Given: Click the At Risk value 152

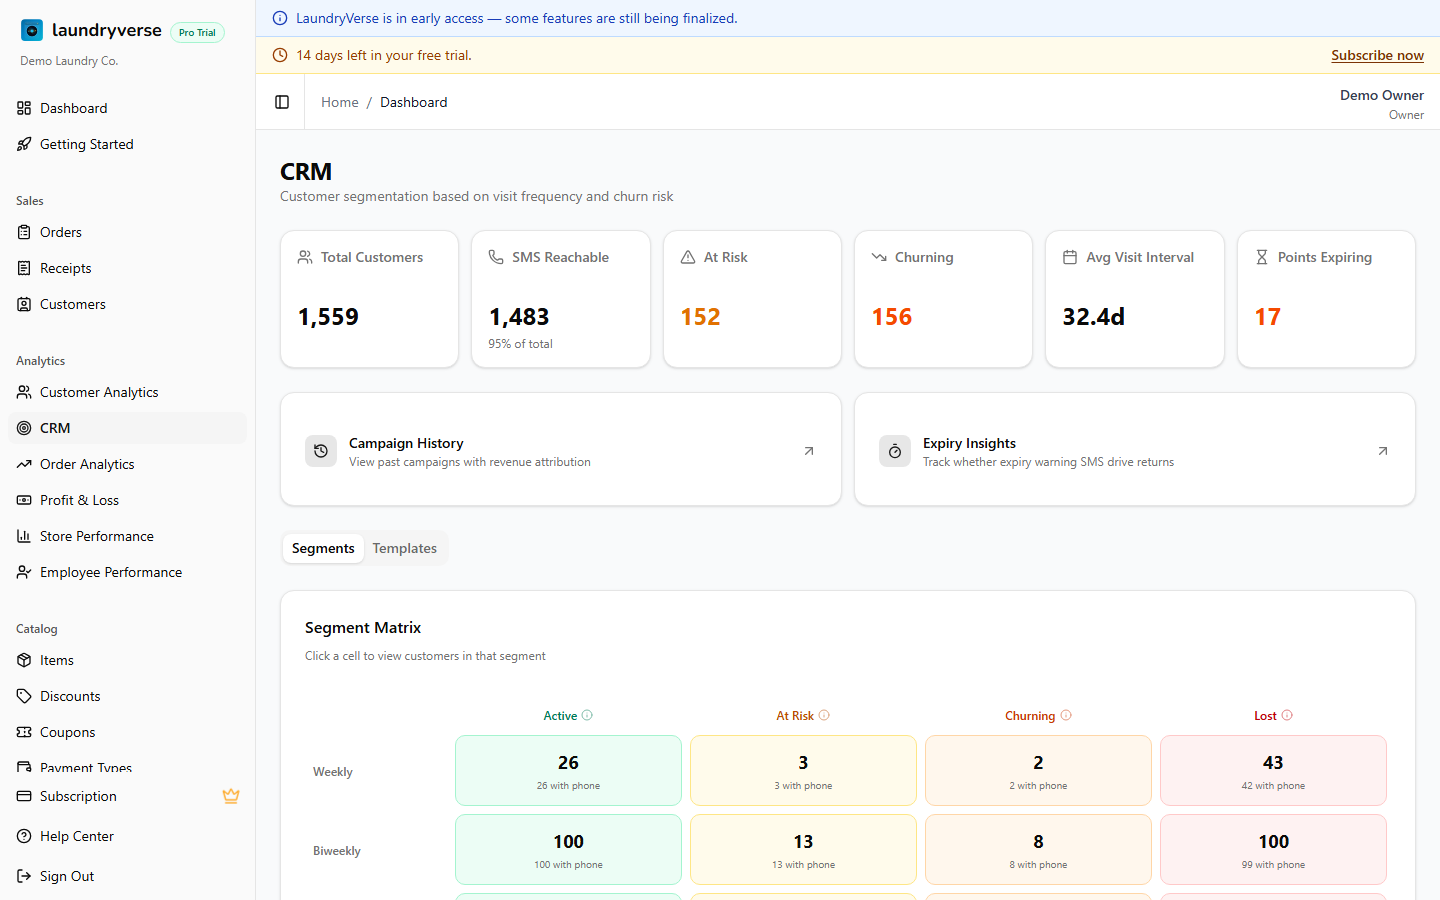Looking at the screenshot, I should (x=700, y=317).
